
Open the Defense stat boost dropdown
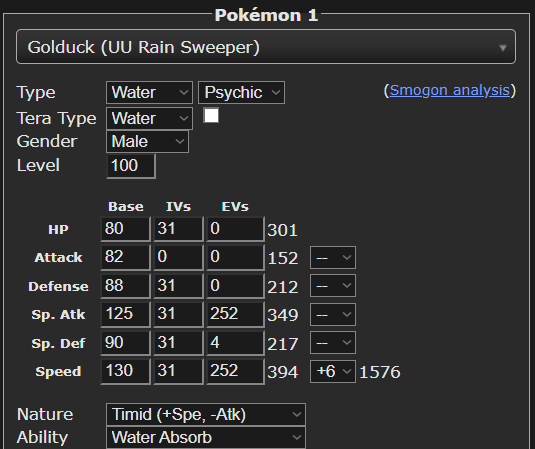(333, 286)
